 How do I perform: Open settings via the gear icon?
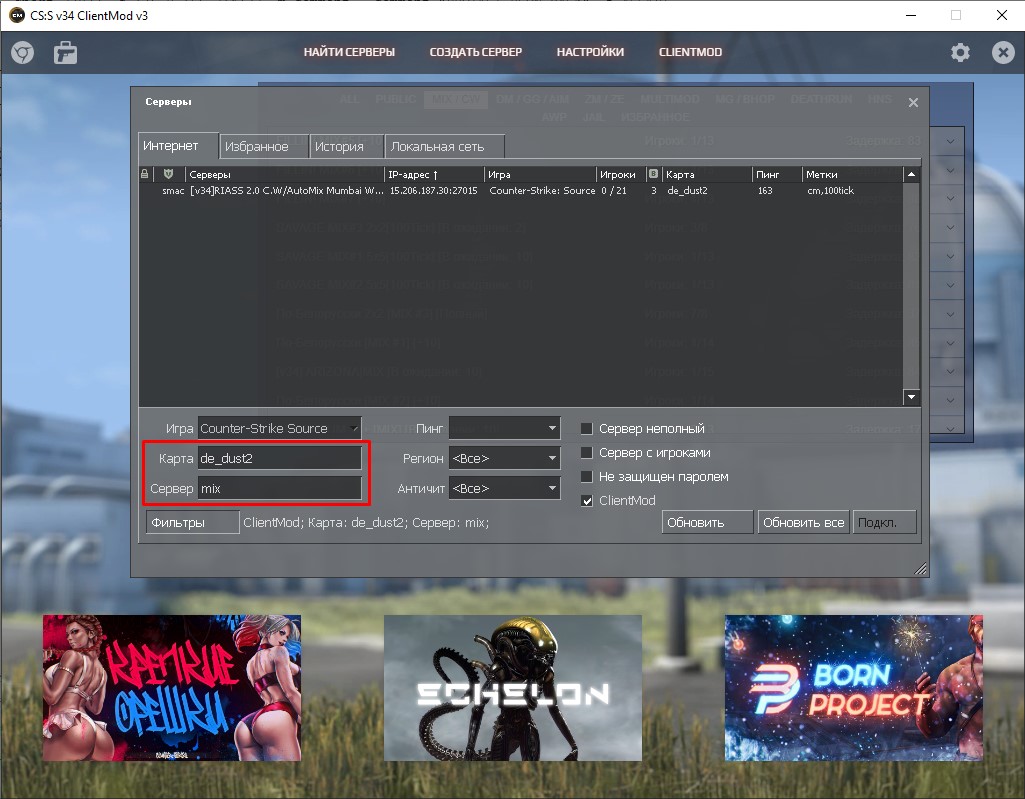pyautogui.click(x=960, y=53)
